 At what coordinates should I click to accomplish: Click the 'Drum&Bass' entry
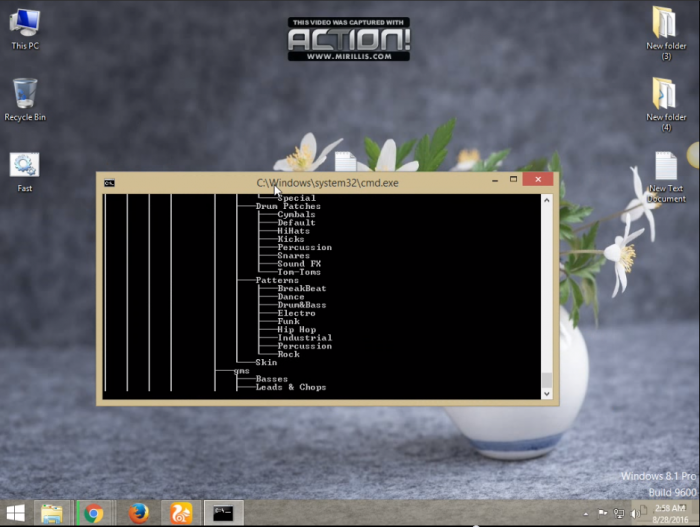[302, 305]
